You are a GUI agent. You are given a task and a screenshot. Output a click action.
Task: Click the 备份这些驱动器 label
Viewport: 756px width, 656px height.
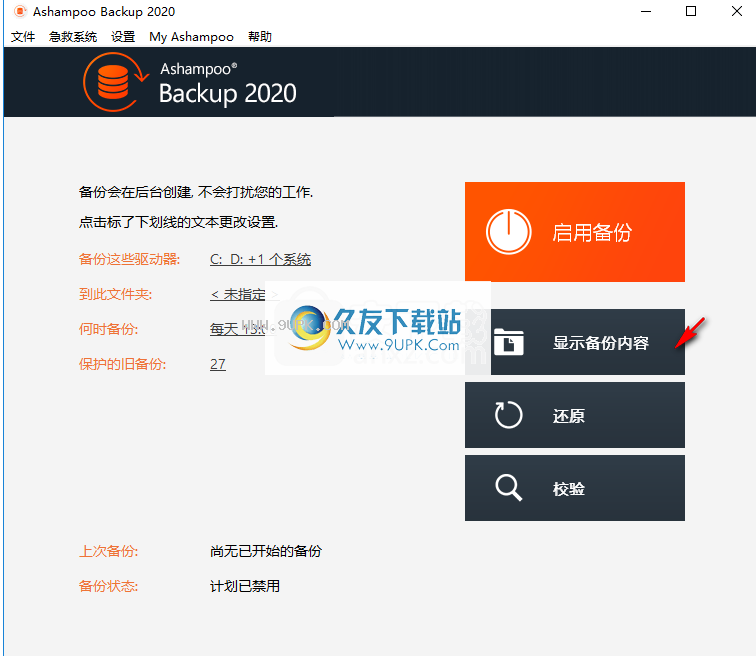tap(129, 259)
